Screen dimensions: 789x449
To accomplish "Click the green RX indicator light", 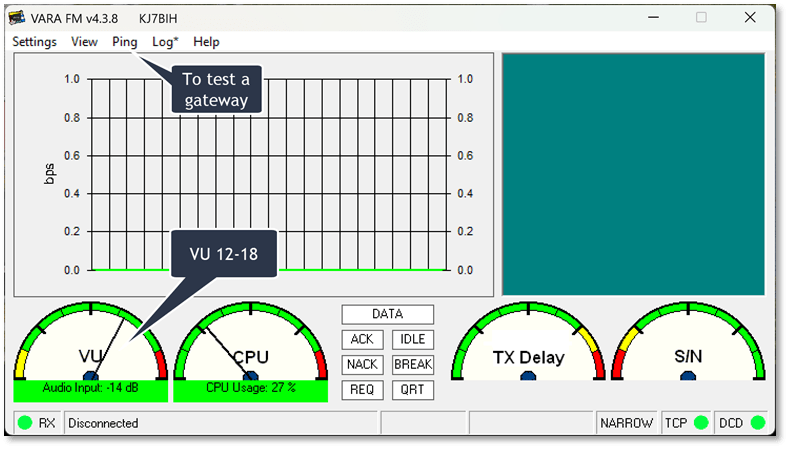I will pos(25,423).
